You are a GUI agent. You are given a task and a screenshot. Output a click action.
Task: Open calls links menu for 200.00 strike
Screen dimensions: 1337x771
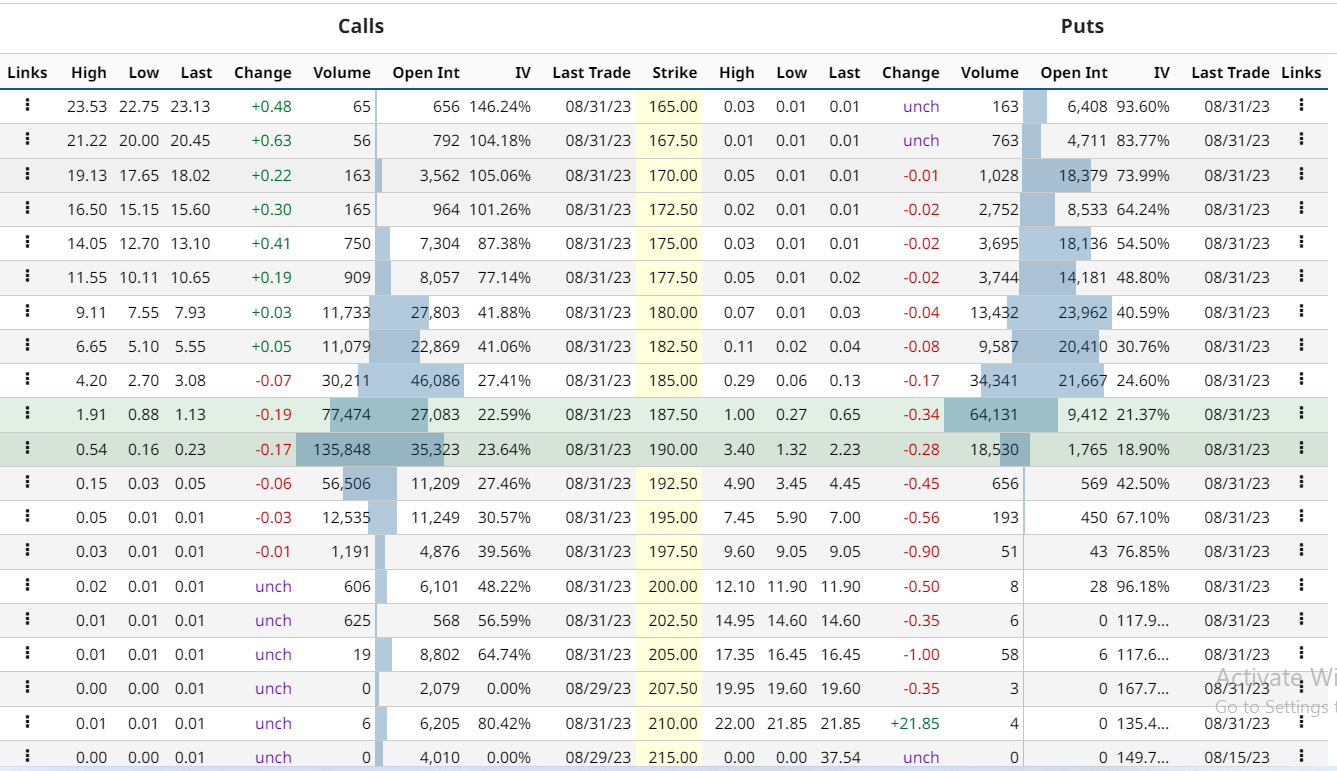click(x=27, y=585)
